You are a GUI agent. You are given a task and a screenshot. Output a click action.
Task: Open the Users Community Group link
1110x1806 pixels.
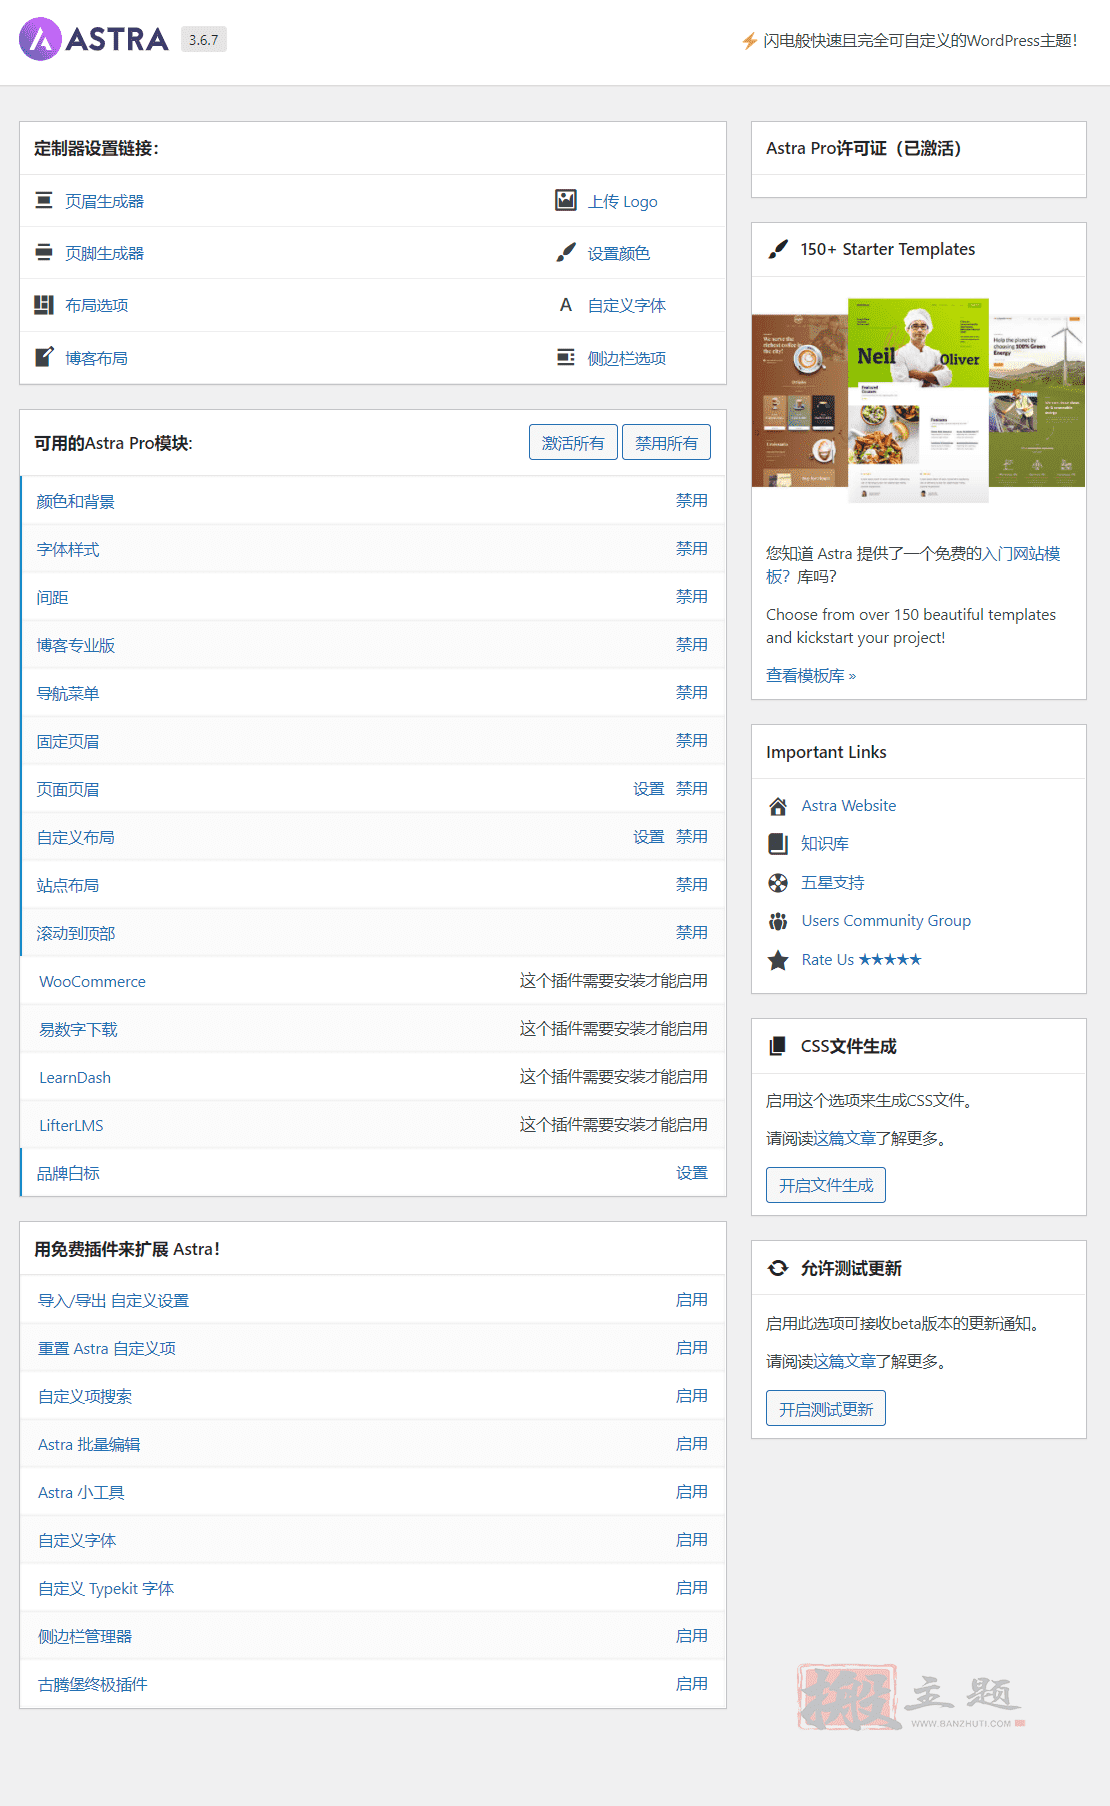886,920
